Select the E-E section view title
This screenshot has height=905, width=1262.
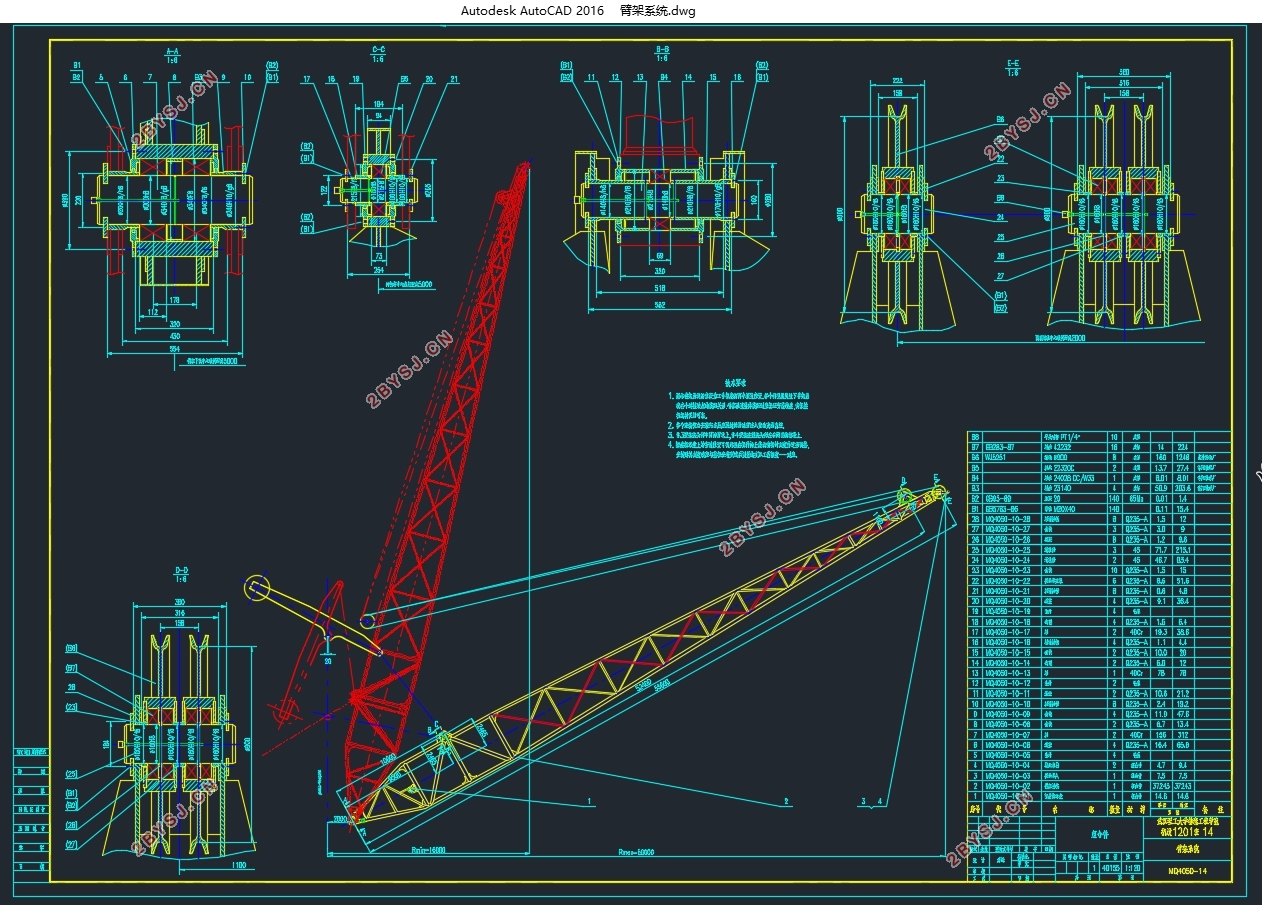pyautogui.click(x=1013, y=63)
